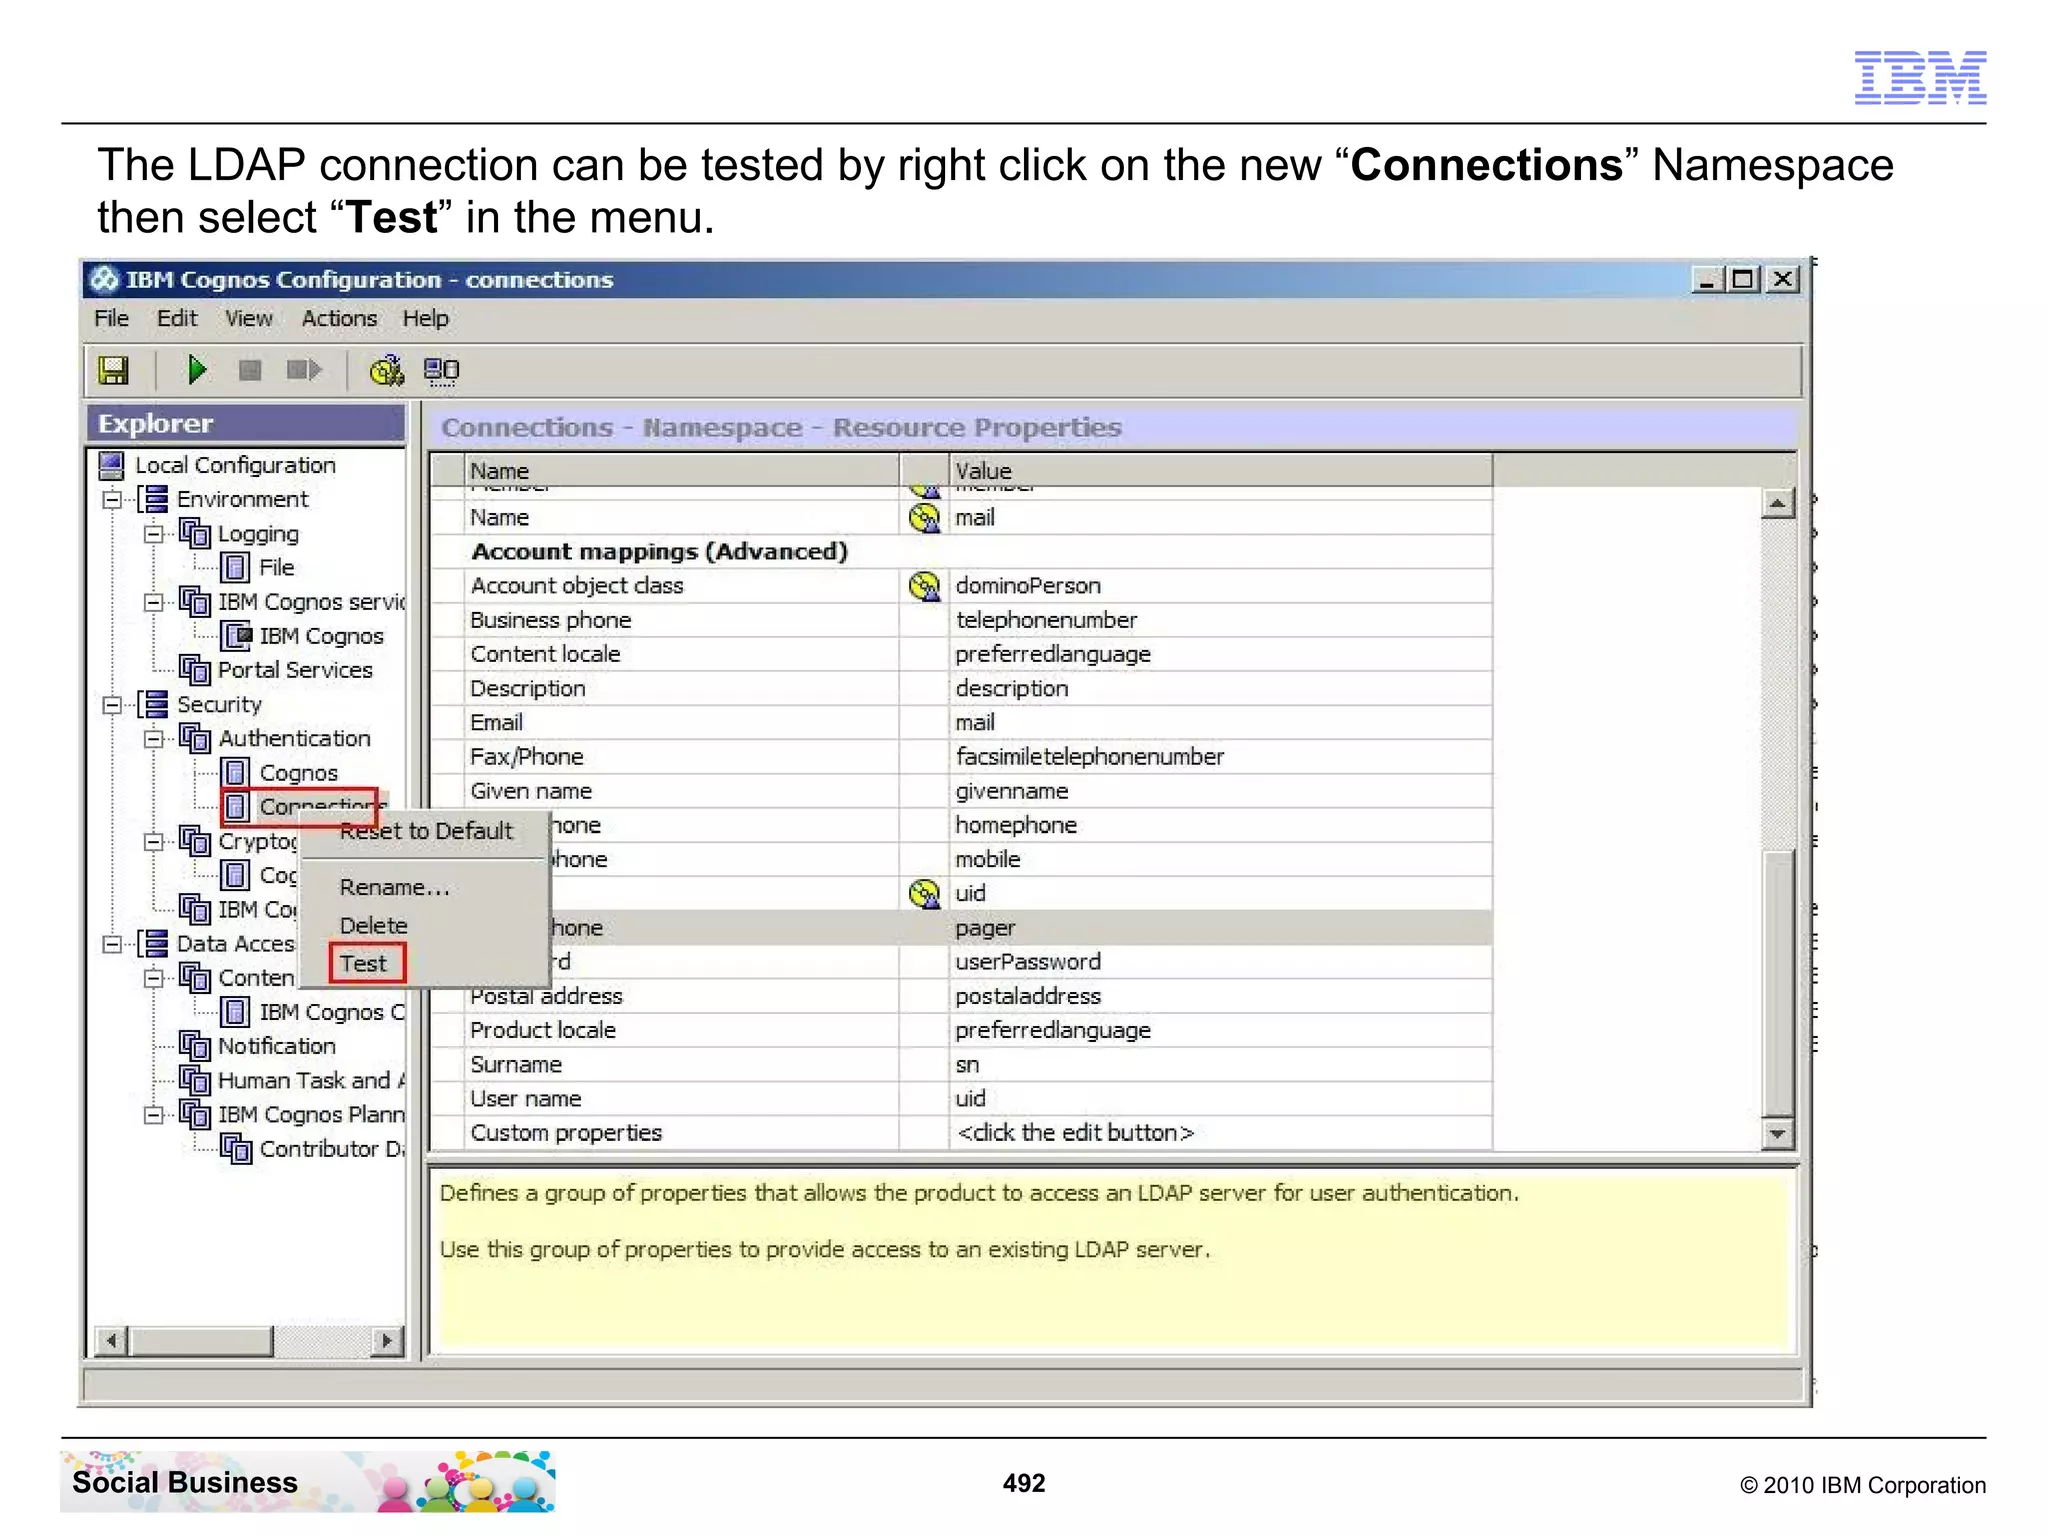This screenshot has height=1536, width=2048.
Task: Collapse the Content Manager tree node
Action: coord(153,978)
